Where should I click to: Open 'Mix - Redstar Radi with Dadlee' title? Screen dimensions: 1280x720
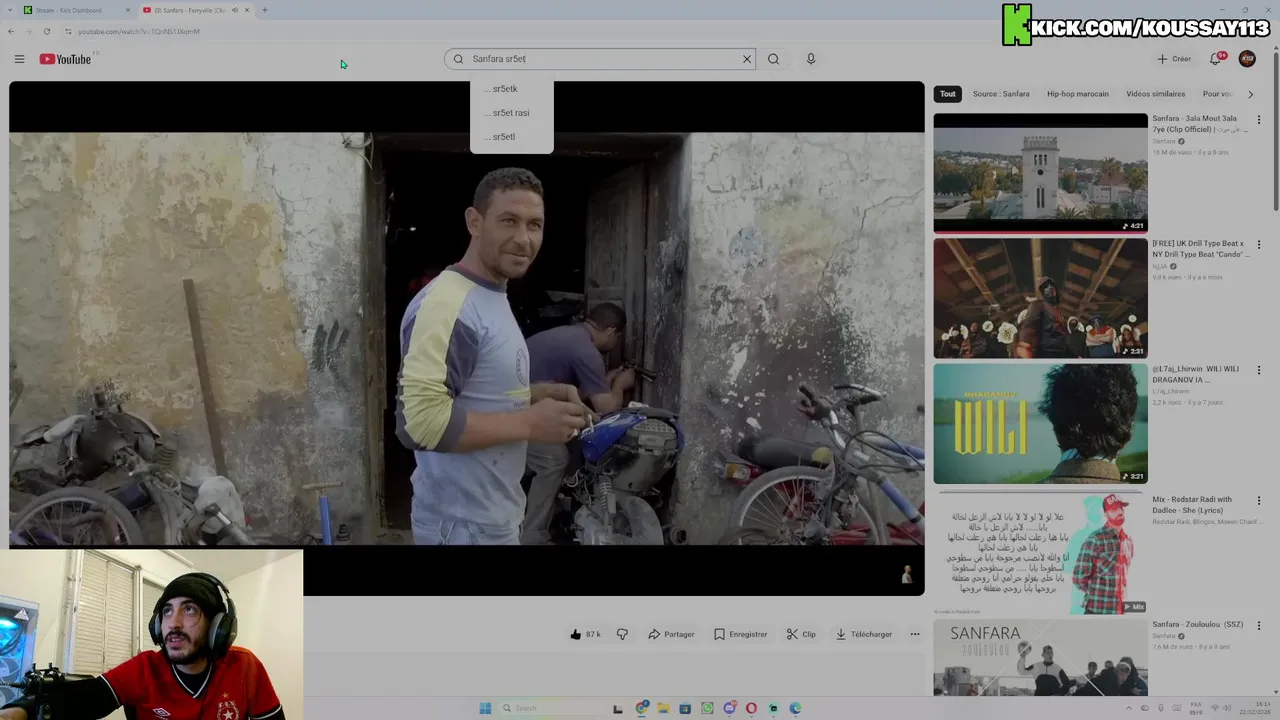coord(1192,505)
